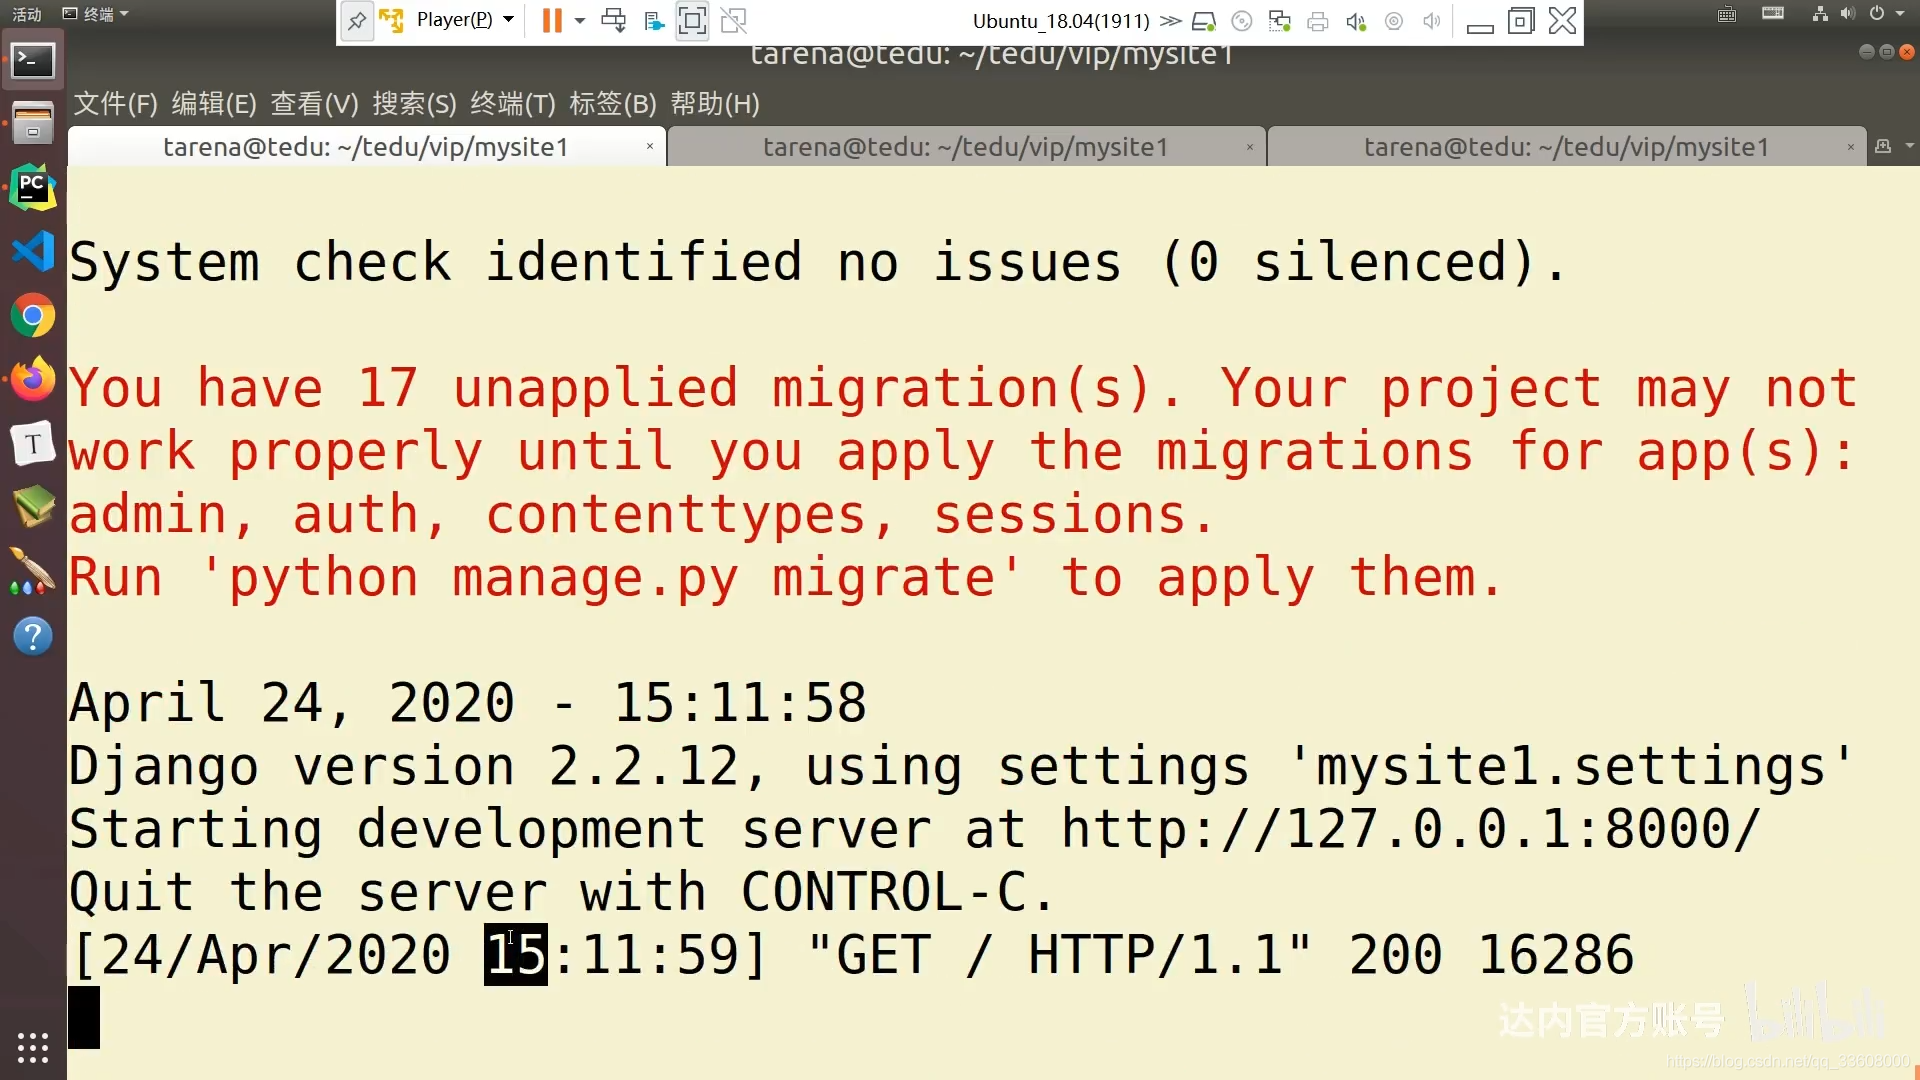The height and width of the screenshot is (1080, 1920).
Task: Click the Unity mode icon
Action: (734, 21)
